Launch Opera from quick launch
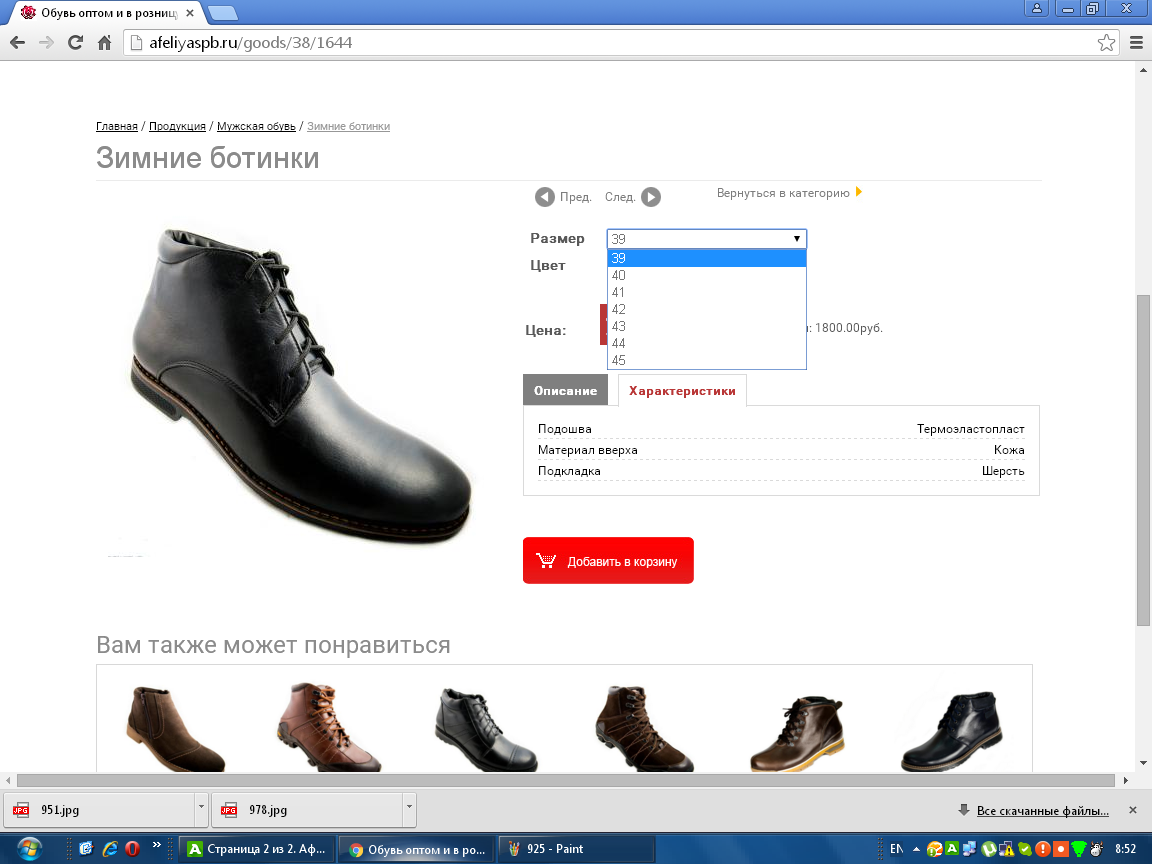1152x864 pixels. pyautogui.click(x=132, y=849)
